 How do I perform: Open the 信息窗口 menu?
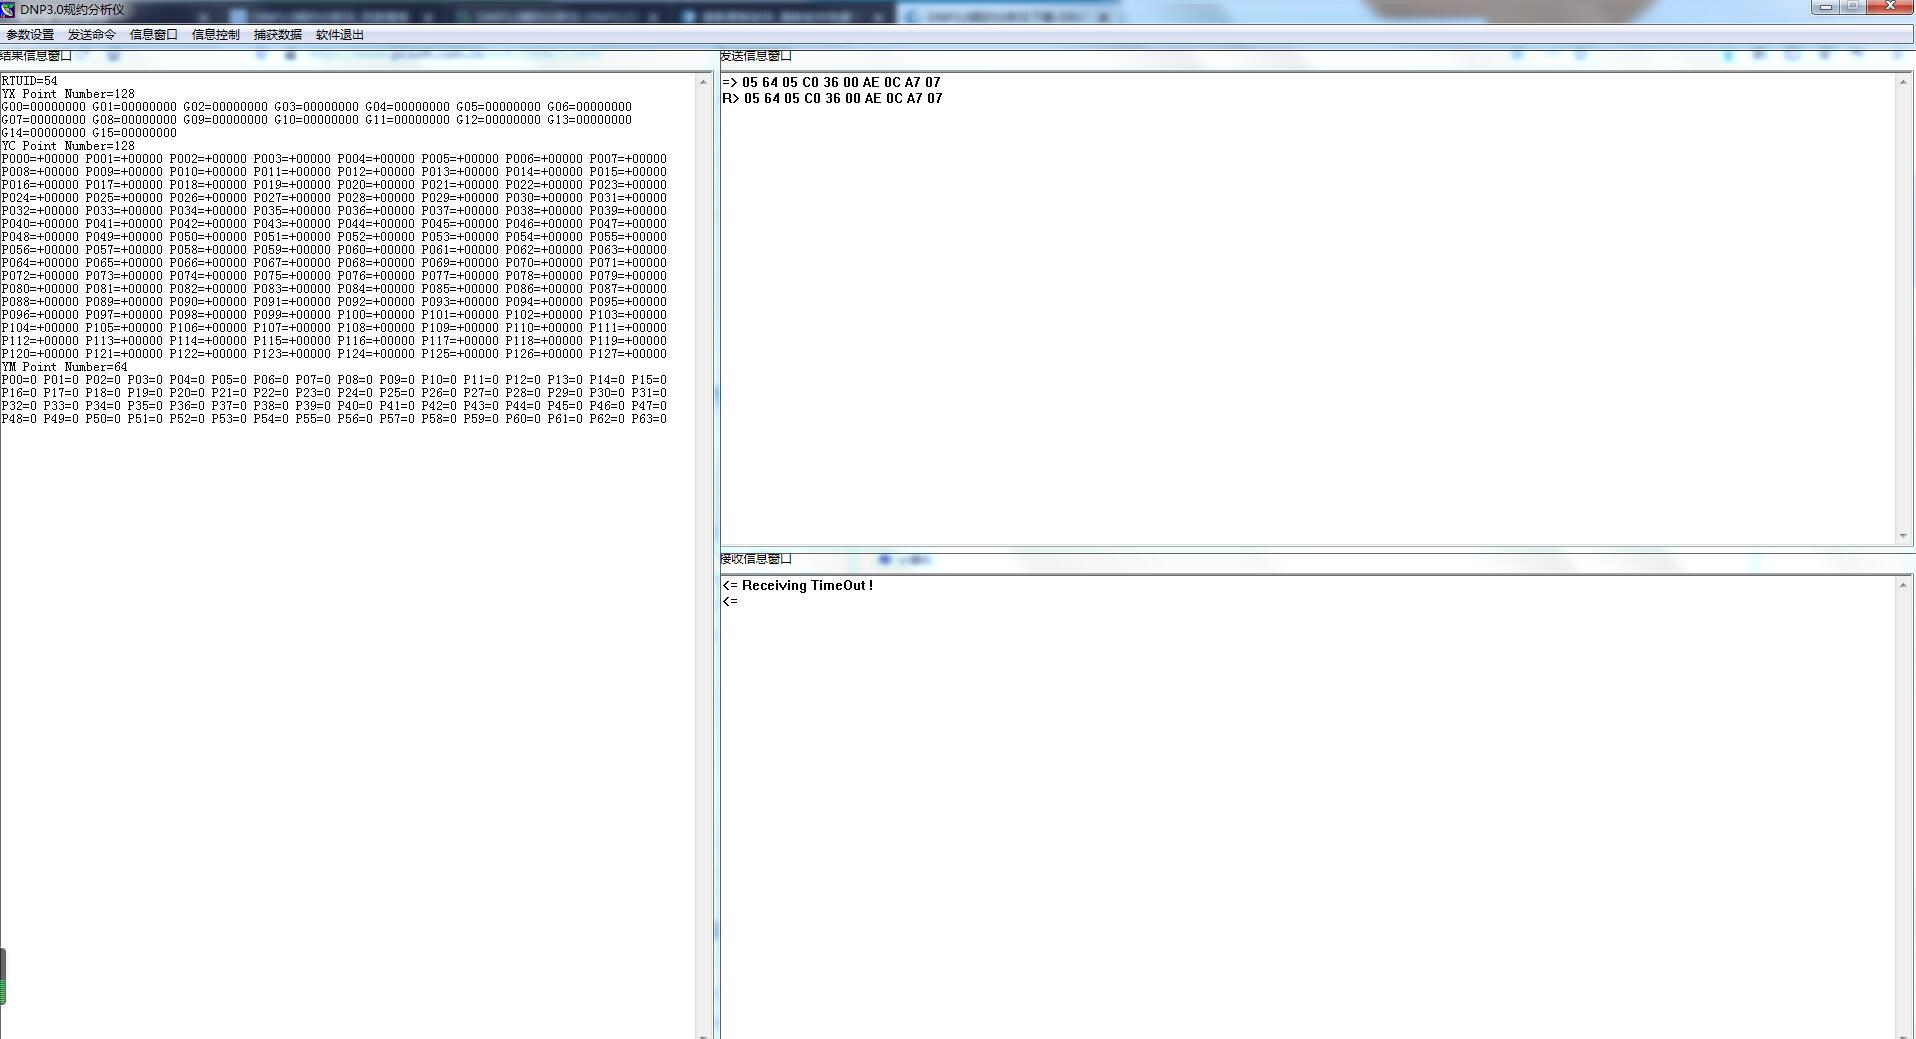tap(154, 35)
